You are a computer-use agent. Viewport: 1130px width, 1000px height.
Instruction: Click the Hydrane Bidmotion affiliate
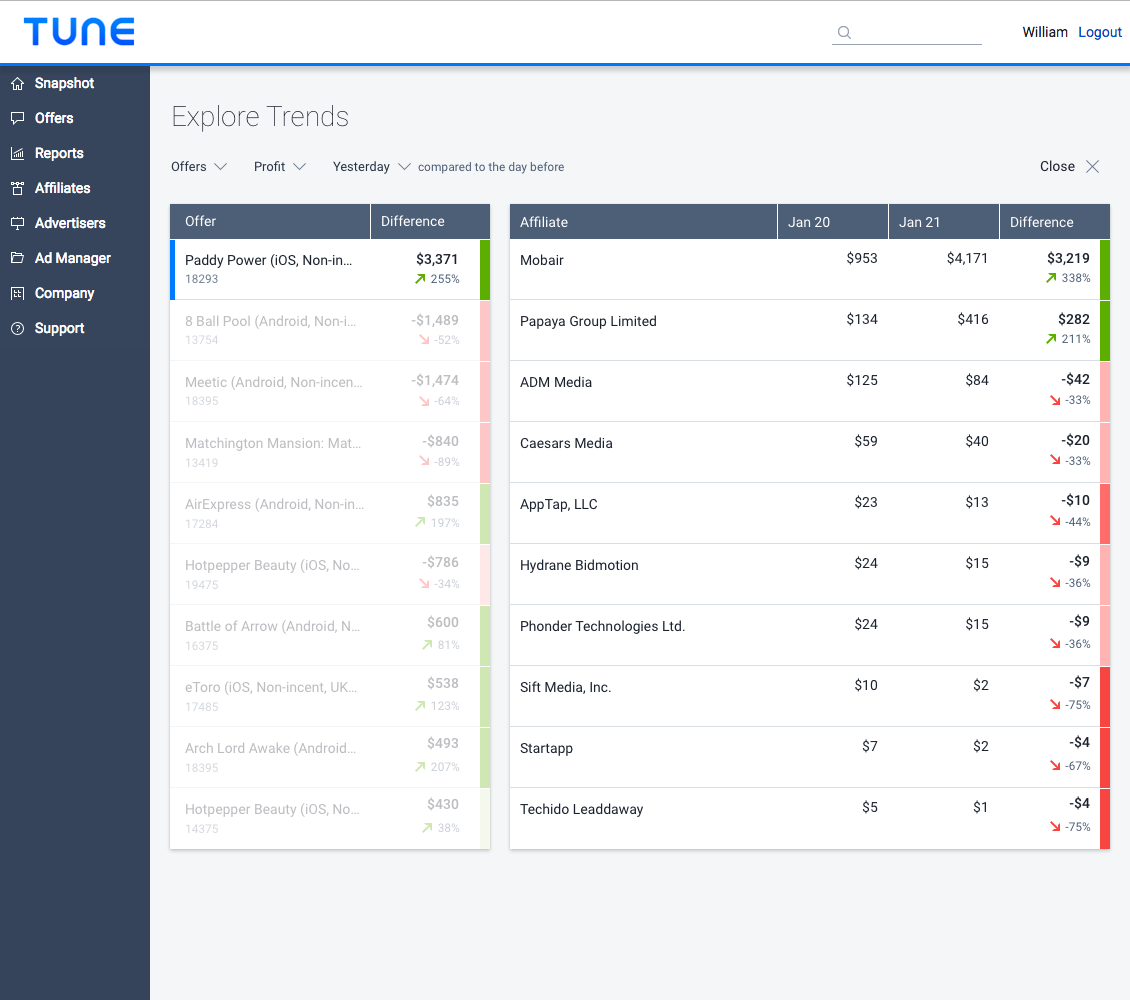(x=579, y=566)
